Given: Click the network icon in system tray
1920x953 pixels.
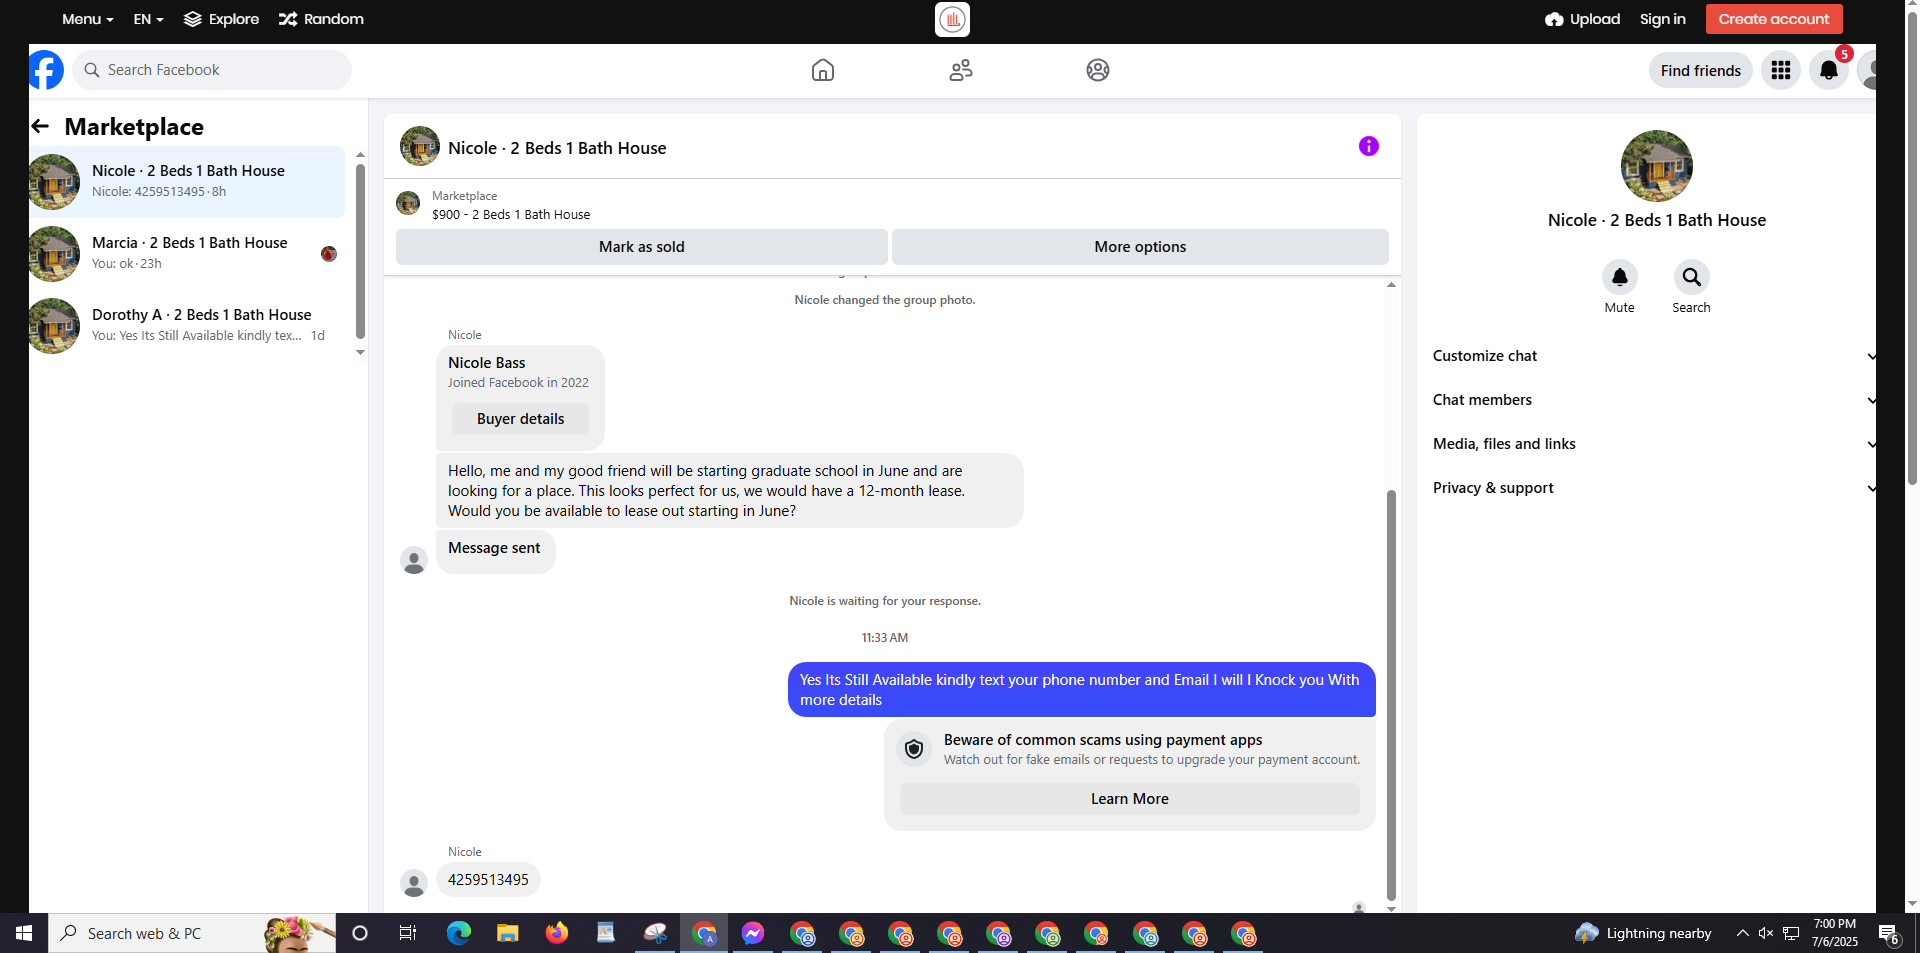Looking at the screenshot, I should (x=1791, y=933).
